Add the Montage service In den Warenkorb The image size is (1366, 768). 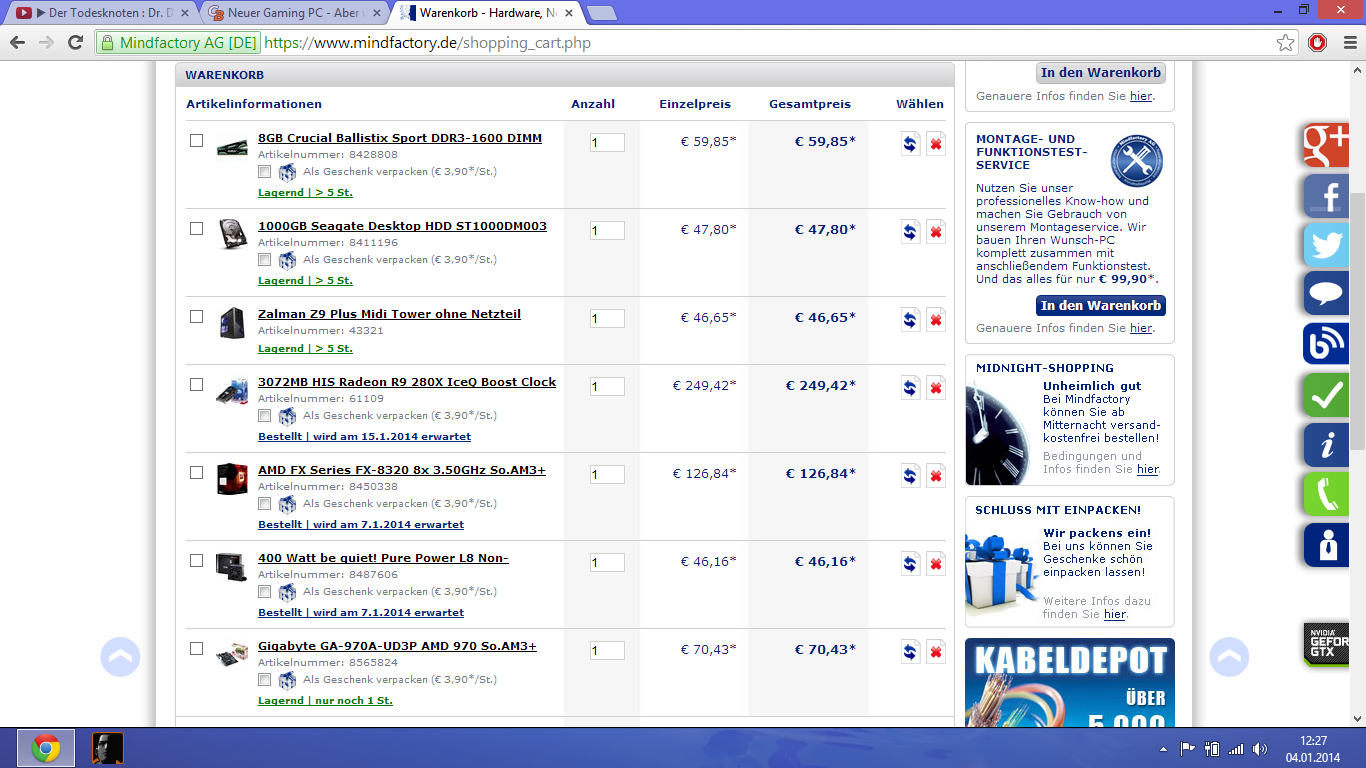point(1101,305)
